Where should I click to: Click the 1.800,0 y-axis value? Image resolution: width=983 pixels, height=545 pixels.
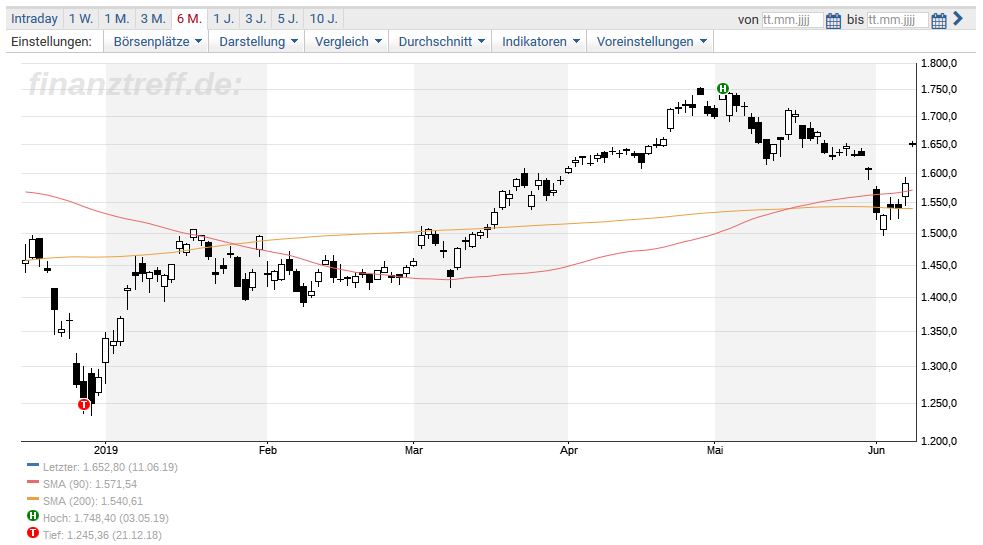938,63
